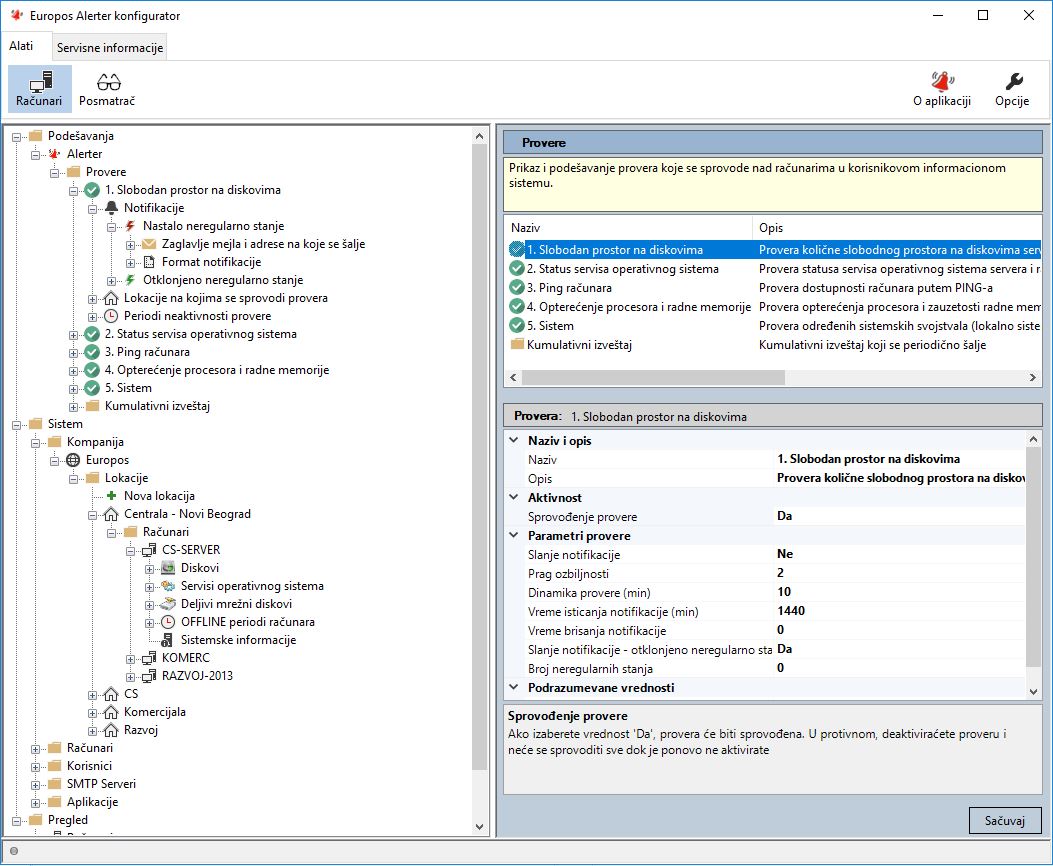Screen dimensions: 1053x866
Task: Click the green lightning icon for Otklonjeno stanje
Action: point(130,281)
